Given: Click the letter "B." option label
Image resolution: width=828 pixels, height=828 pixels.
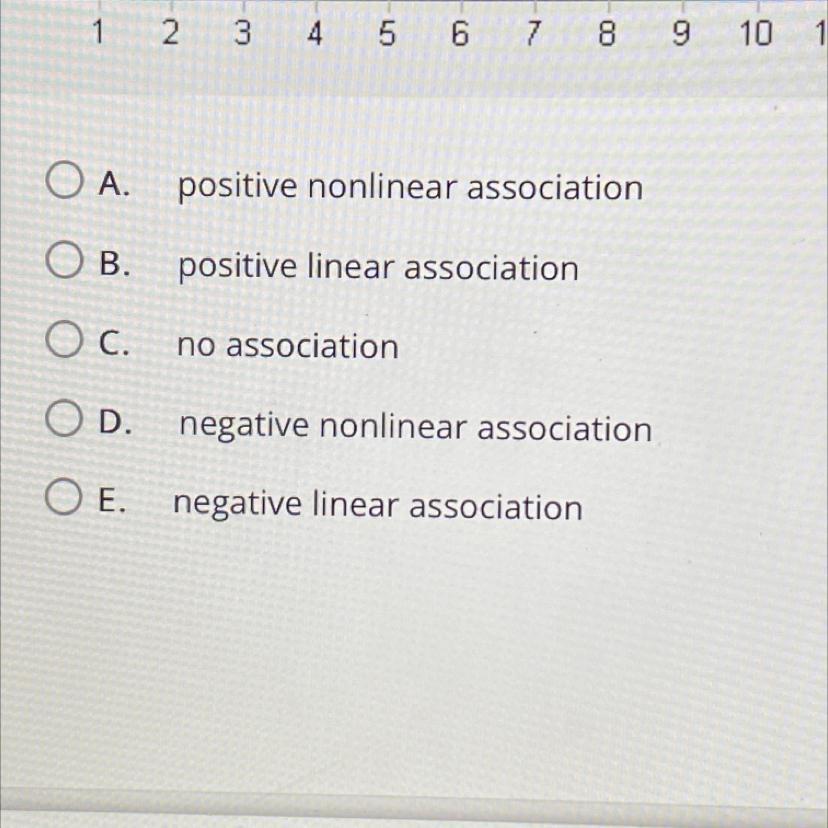Looking at the screenshot, I should click(115, 264).
